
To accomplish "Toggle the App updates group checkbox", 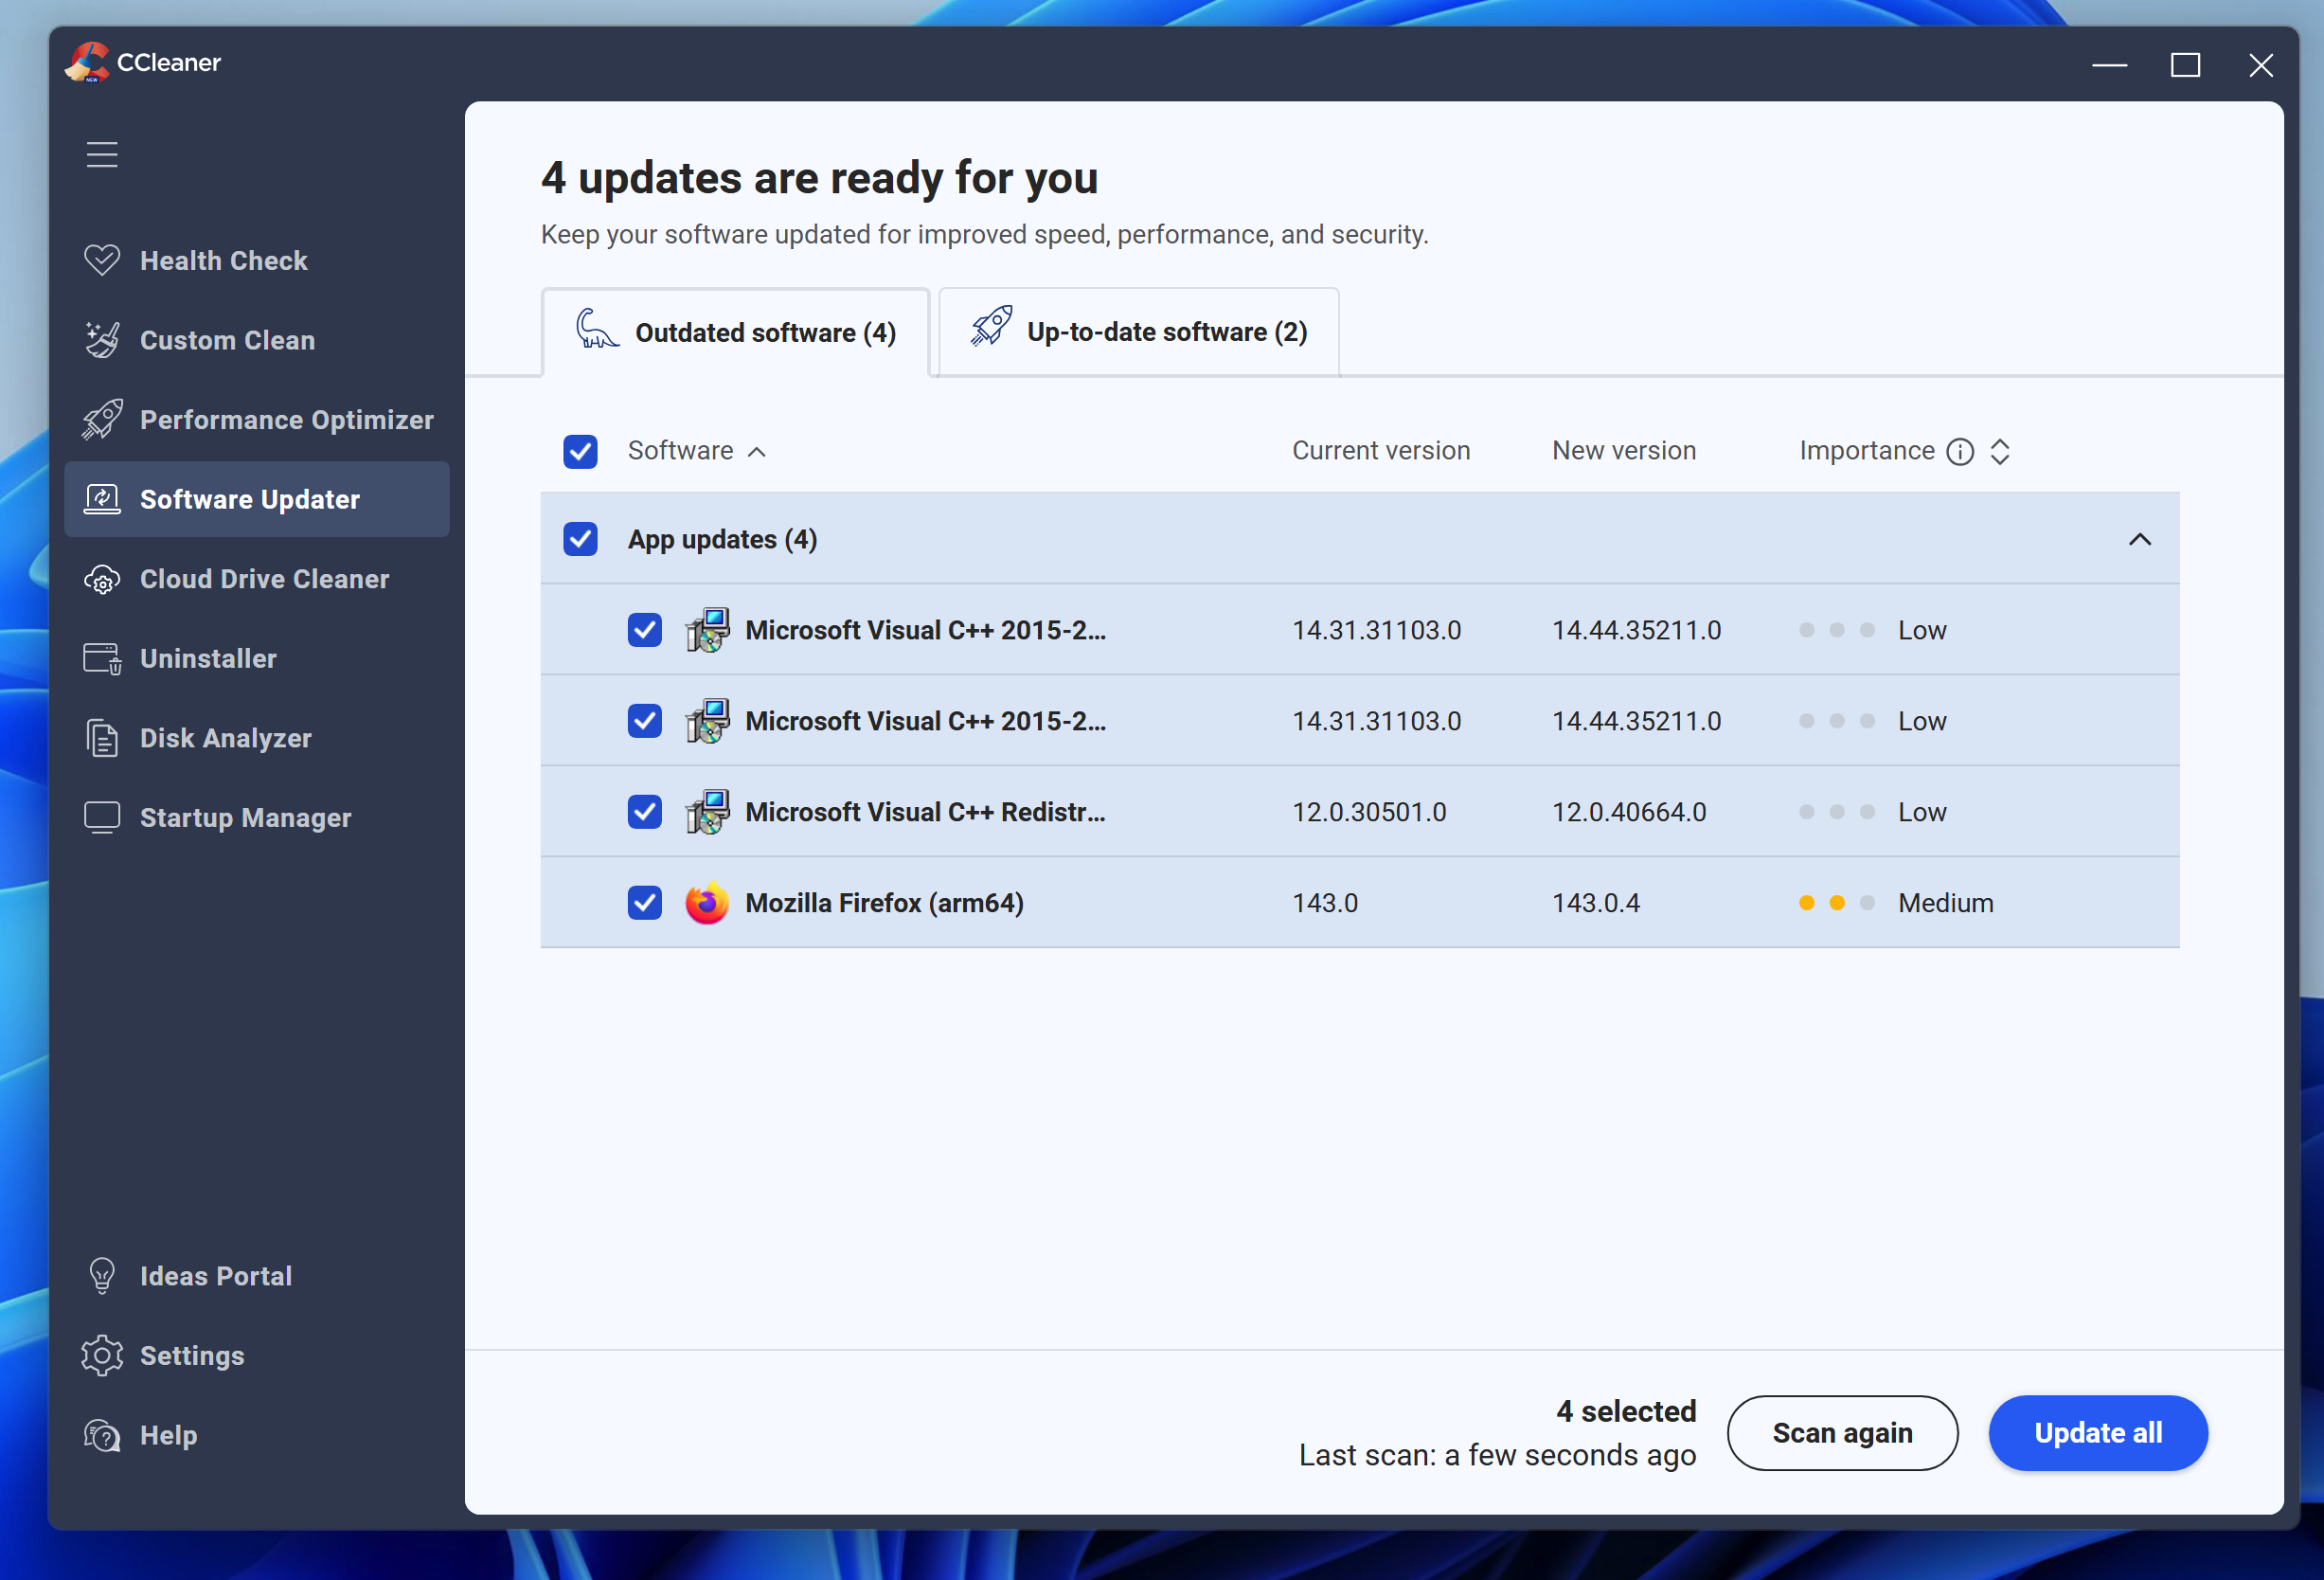I will point(580,539).
